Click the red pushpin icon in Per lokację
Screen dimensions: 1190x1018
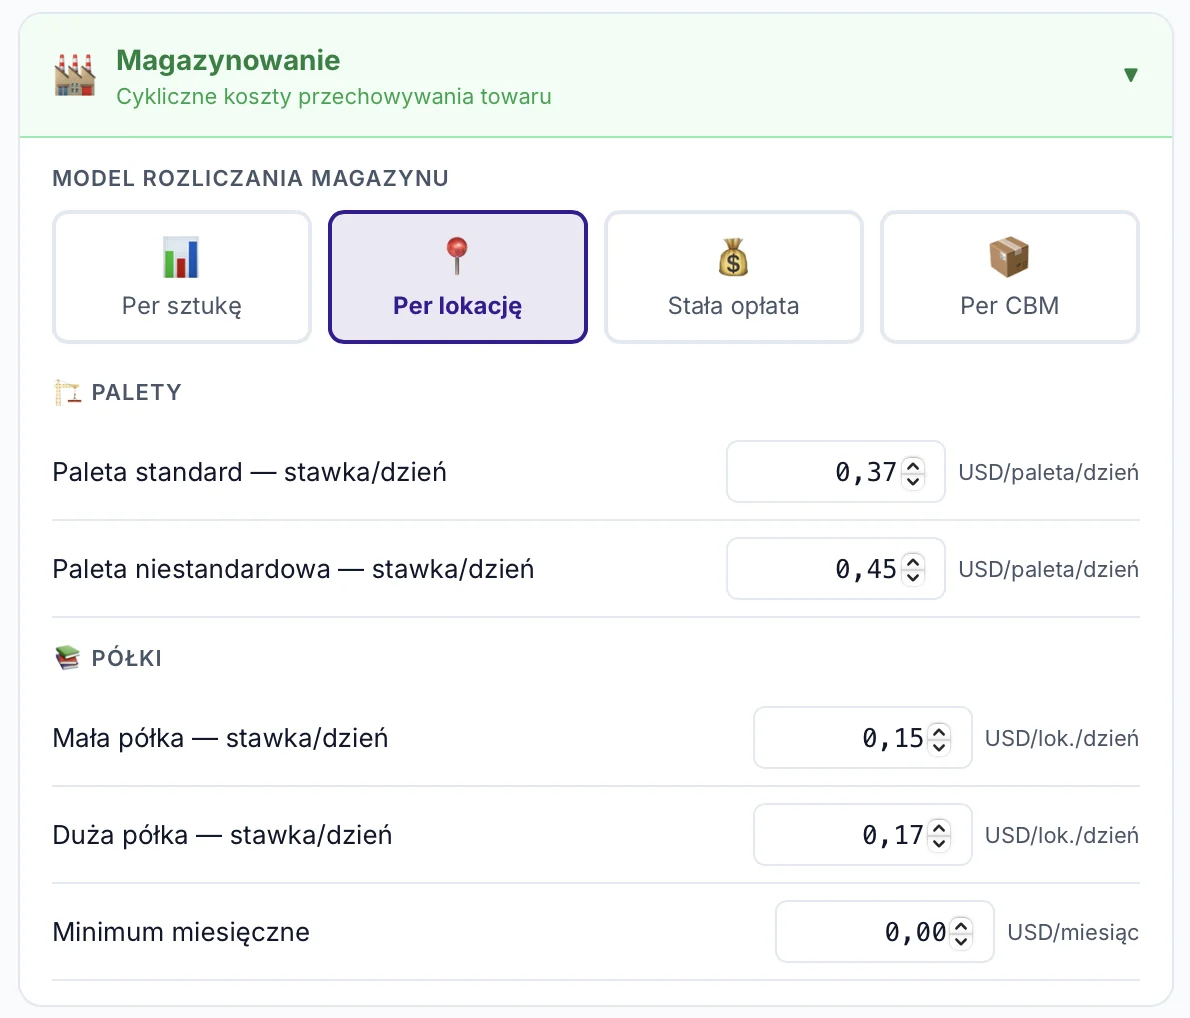(x=457, y=257)
